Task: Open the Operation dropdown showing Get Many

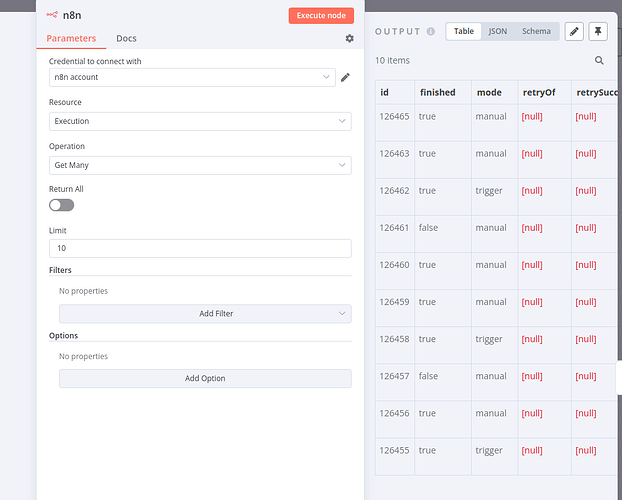Action: point(200,165)
